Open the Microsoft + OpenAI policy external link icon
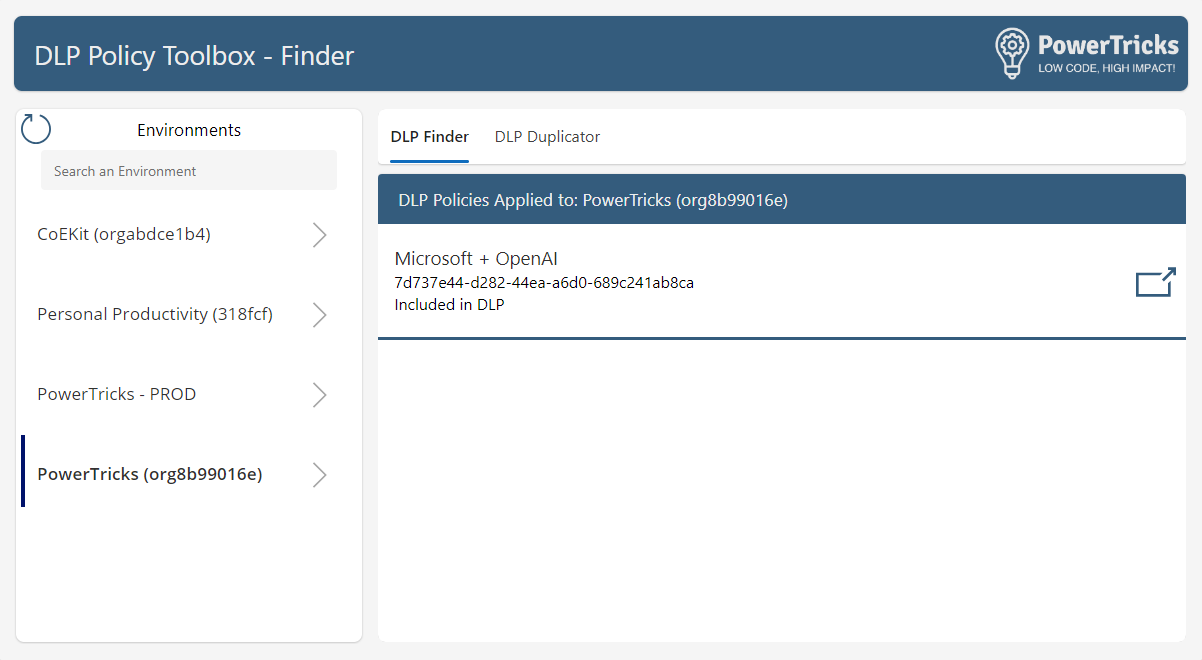The width and height of the screenshot is (1202, 660). (x=1156, y=282)
